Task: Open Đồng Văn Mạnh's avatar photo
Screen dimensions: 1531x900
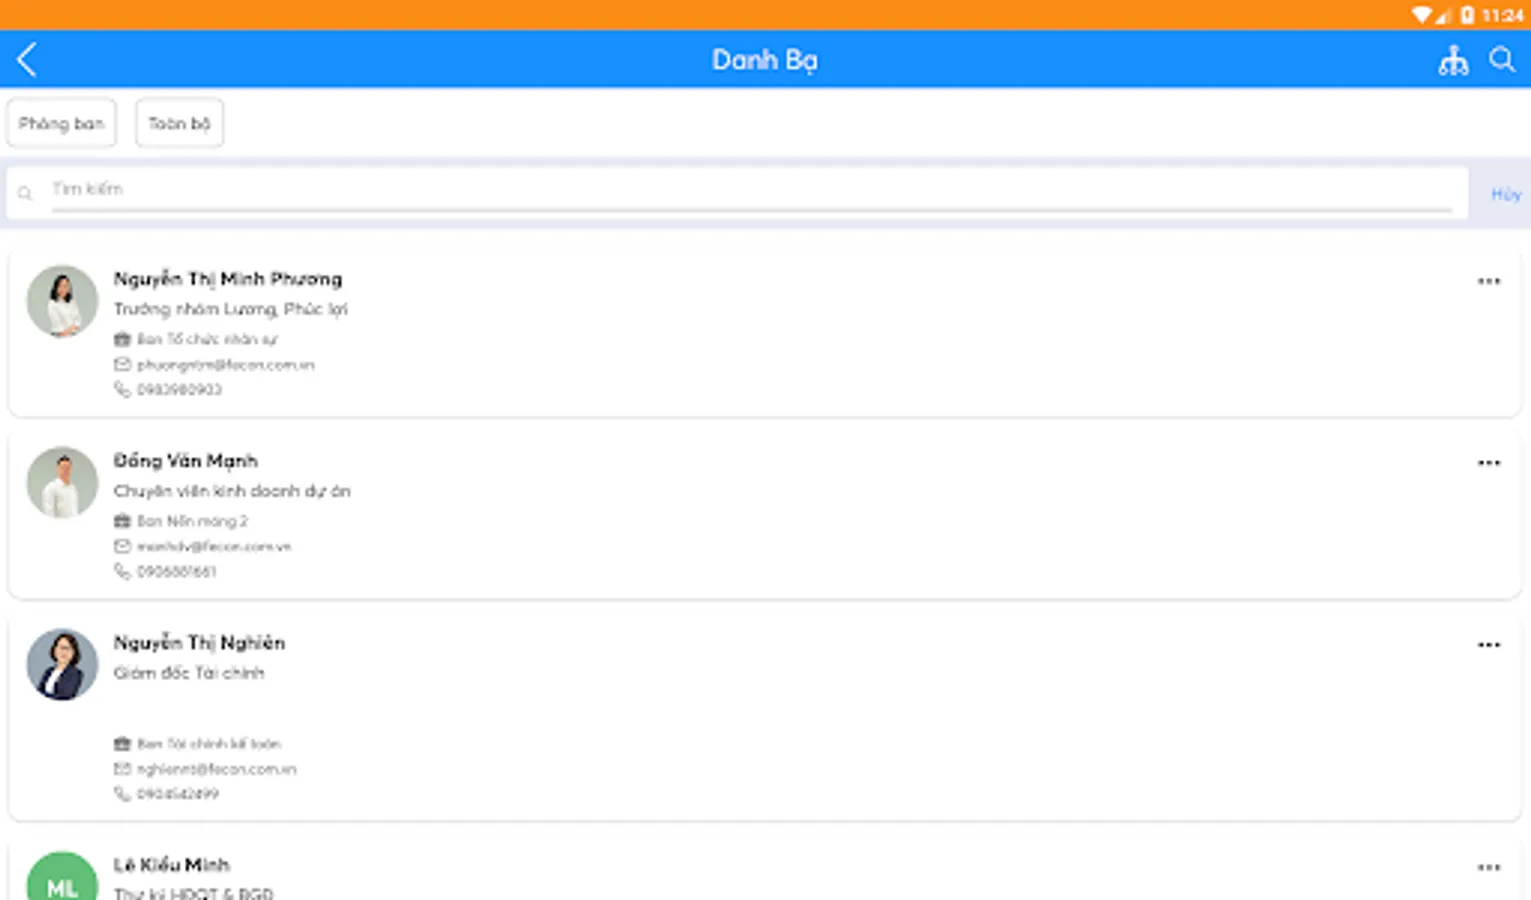Action: coord(62,483)
